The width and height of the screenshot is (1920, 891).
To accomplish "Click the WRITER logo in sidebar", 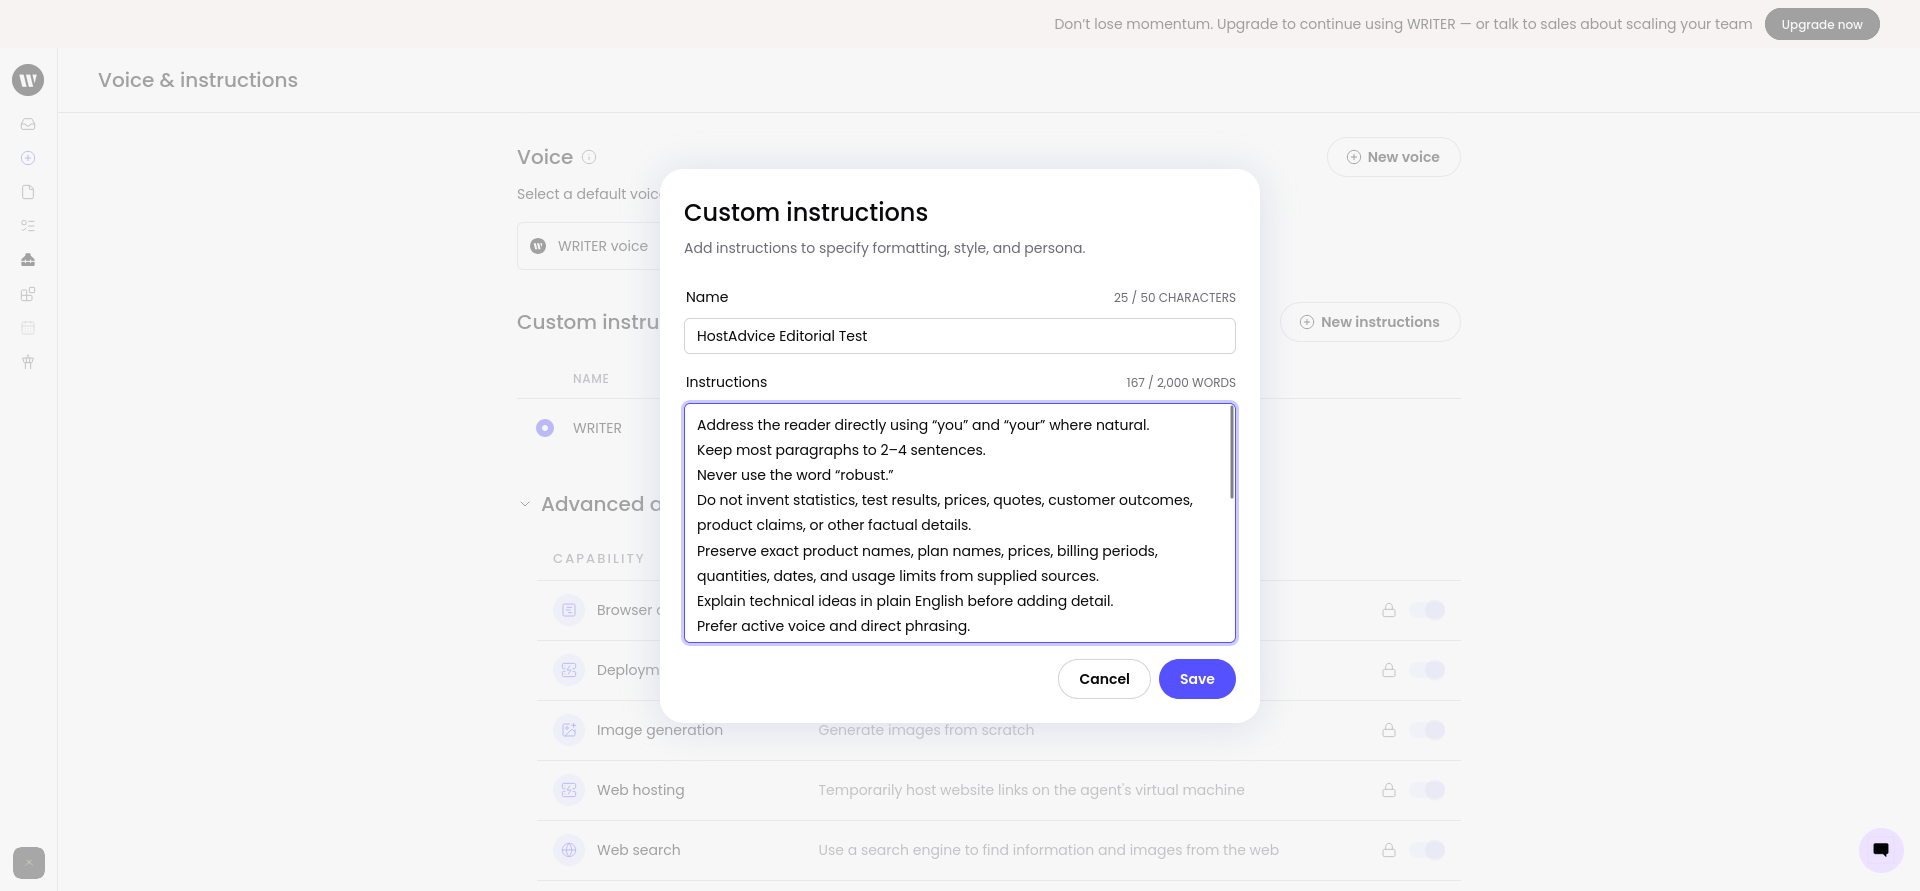I will coord(28,80).
